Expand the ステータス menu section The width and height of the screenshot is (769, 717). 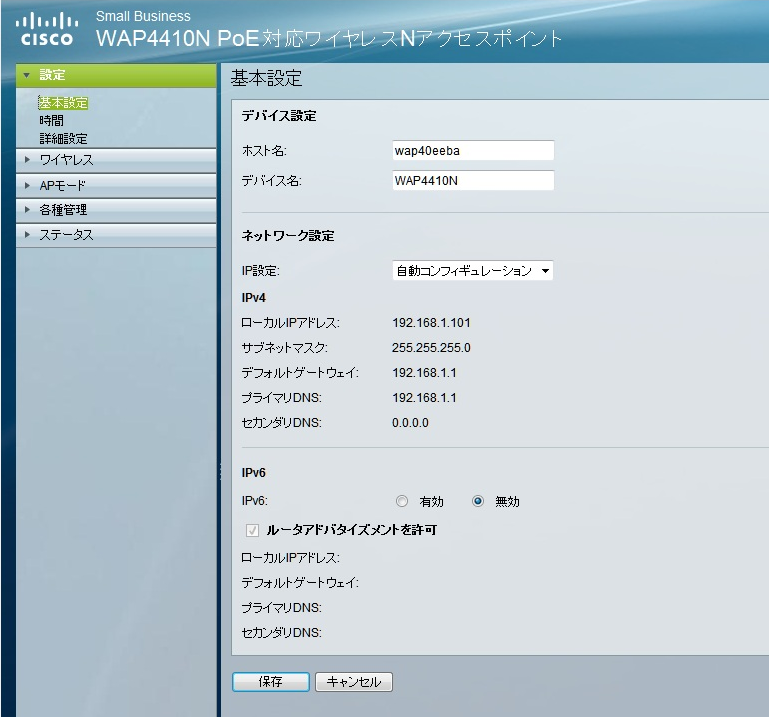[116, 235]
